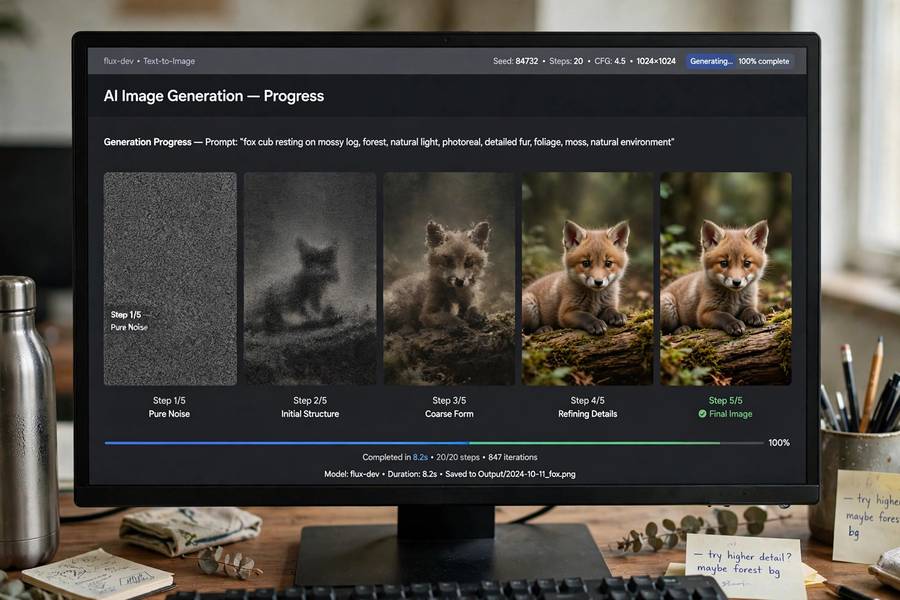Click the green portion of progress bar
Viewport: 900px width, 600px height.
594,443
